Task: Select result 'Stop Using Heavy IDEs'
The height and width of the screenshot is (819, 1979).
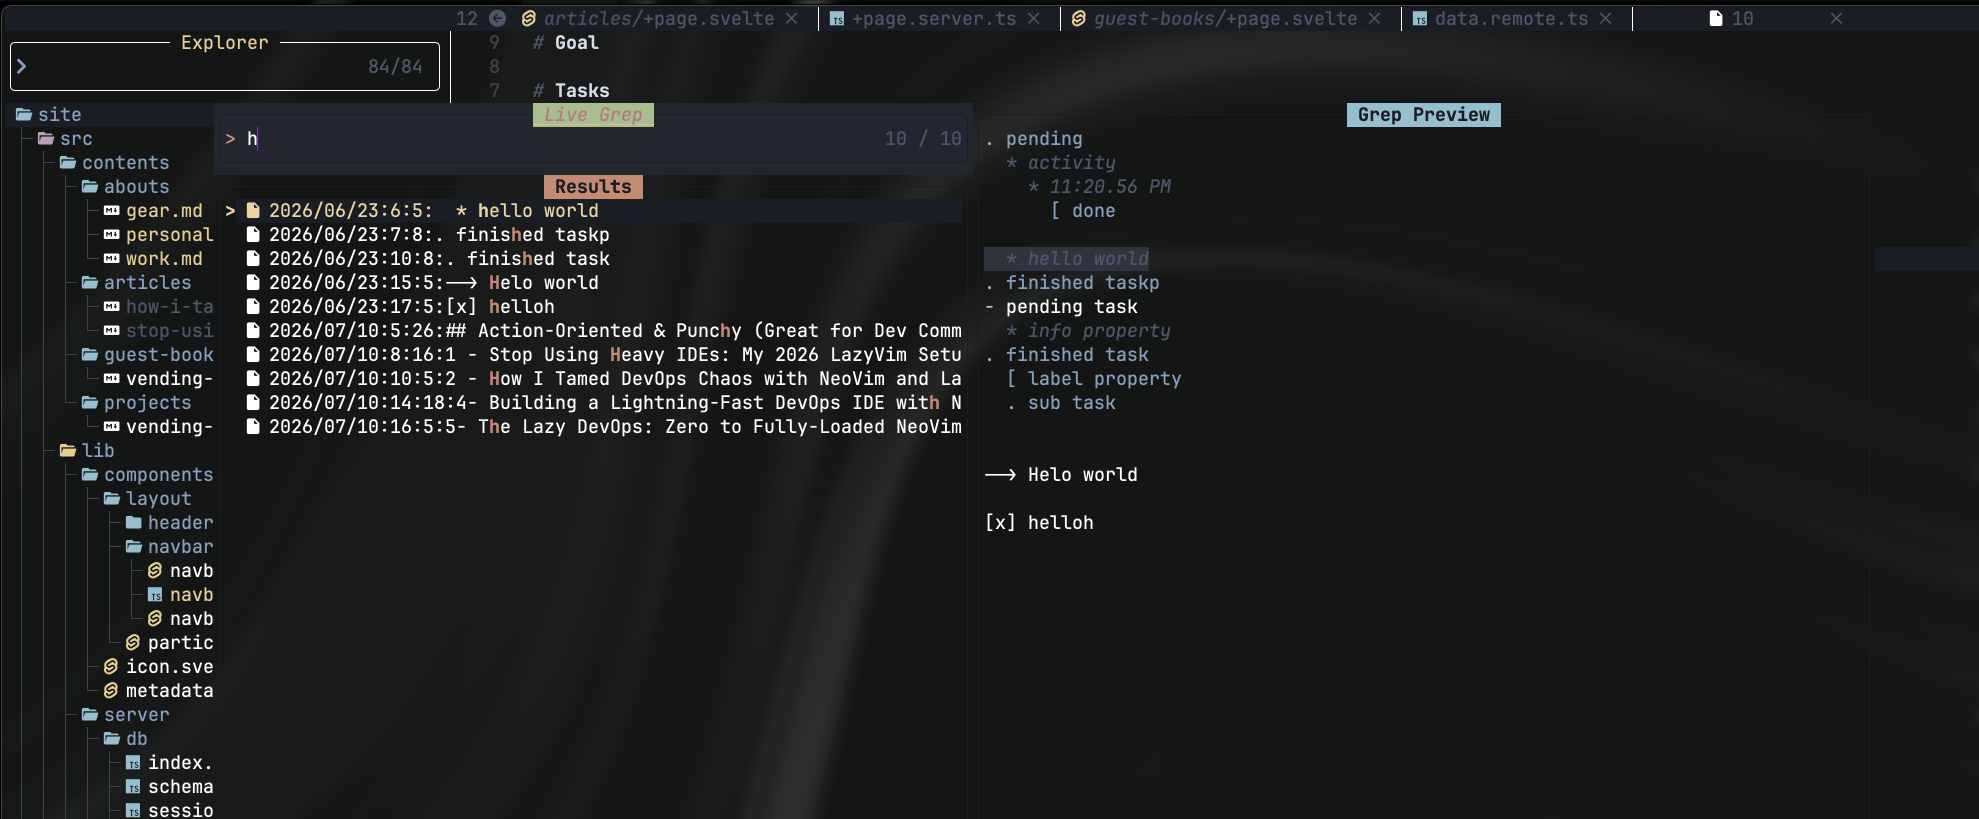Action: 593,355
